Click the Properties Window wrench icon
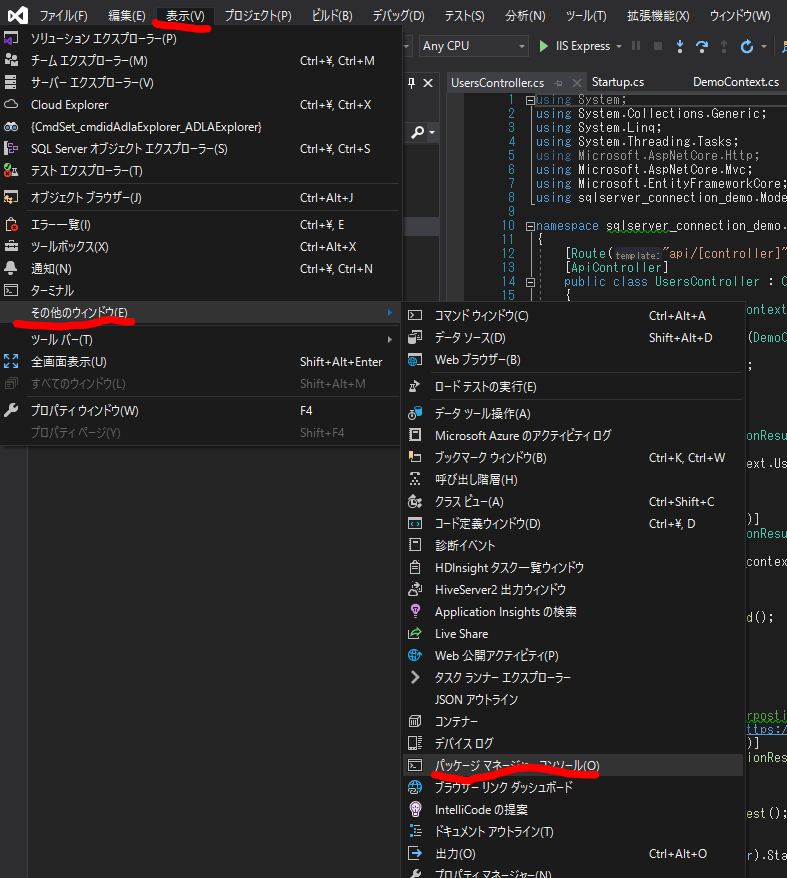The image size is (787, 878). [x=11, y=410]
